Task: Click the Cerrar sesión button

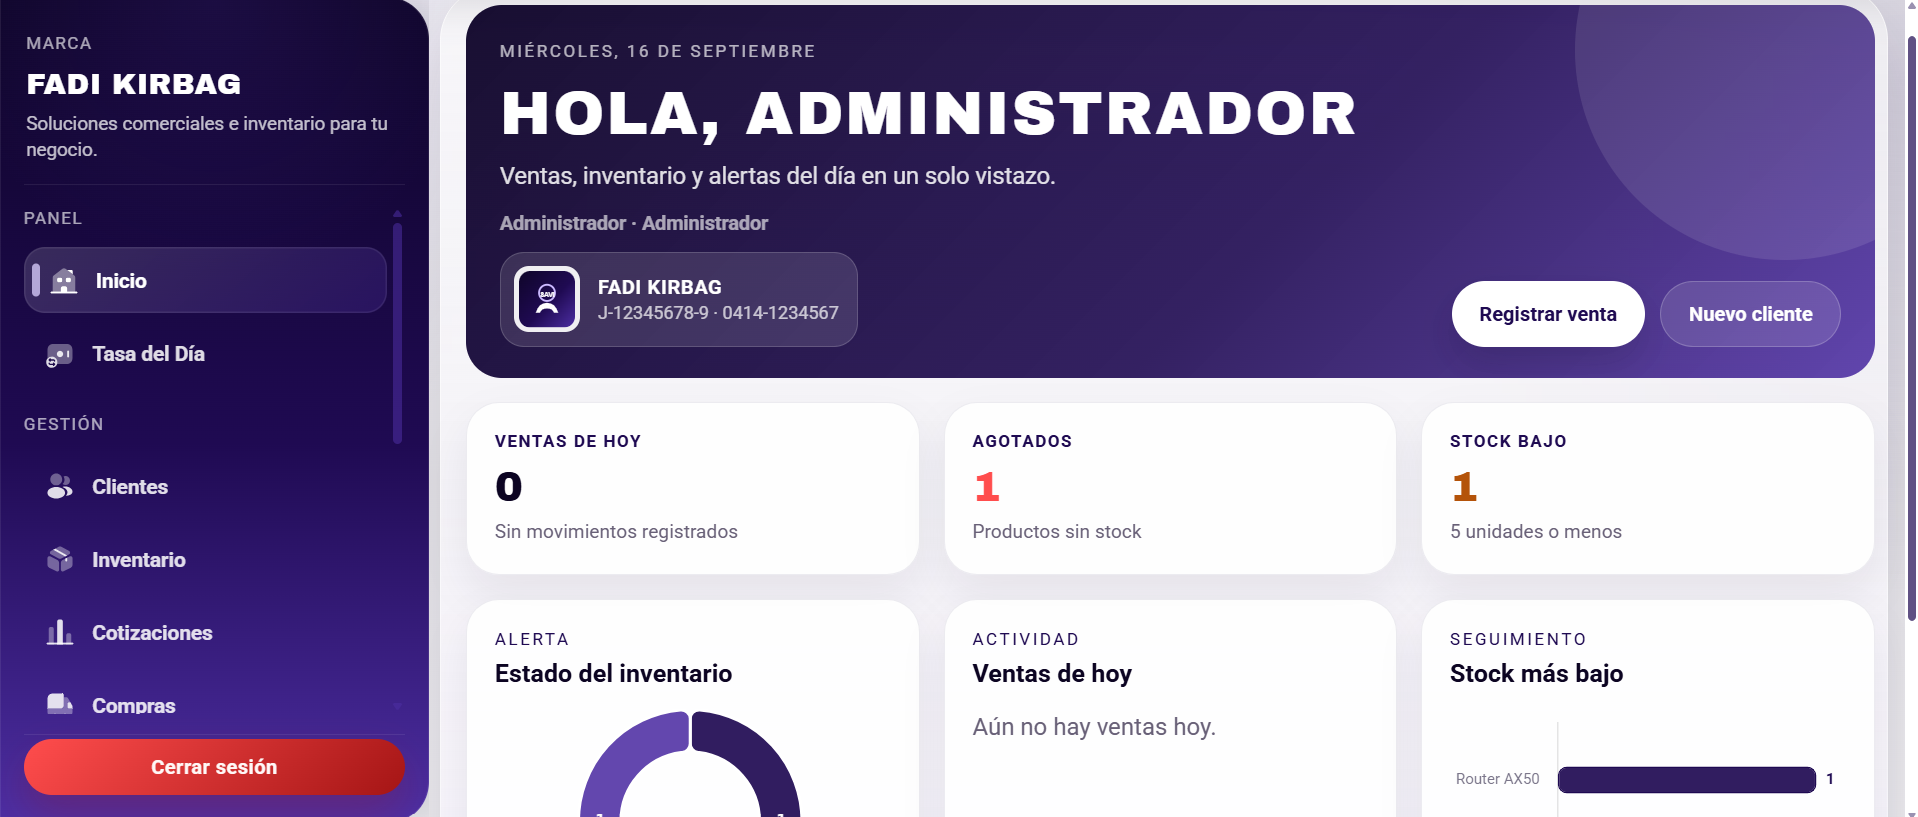Action: [x=214, y=767]
